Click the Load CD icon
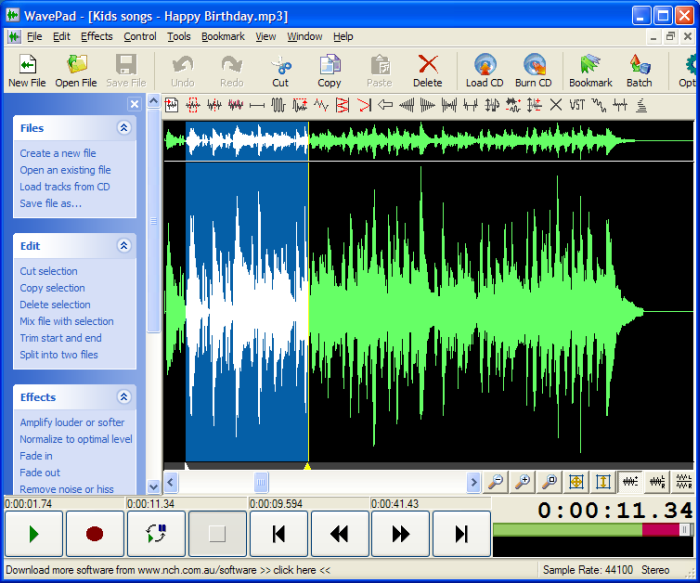 [485, 71]
